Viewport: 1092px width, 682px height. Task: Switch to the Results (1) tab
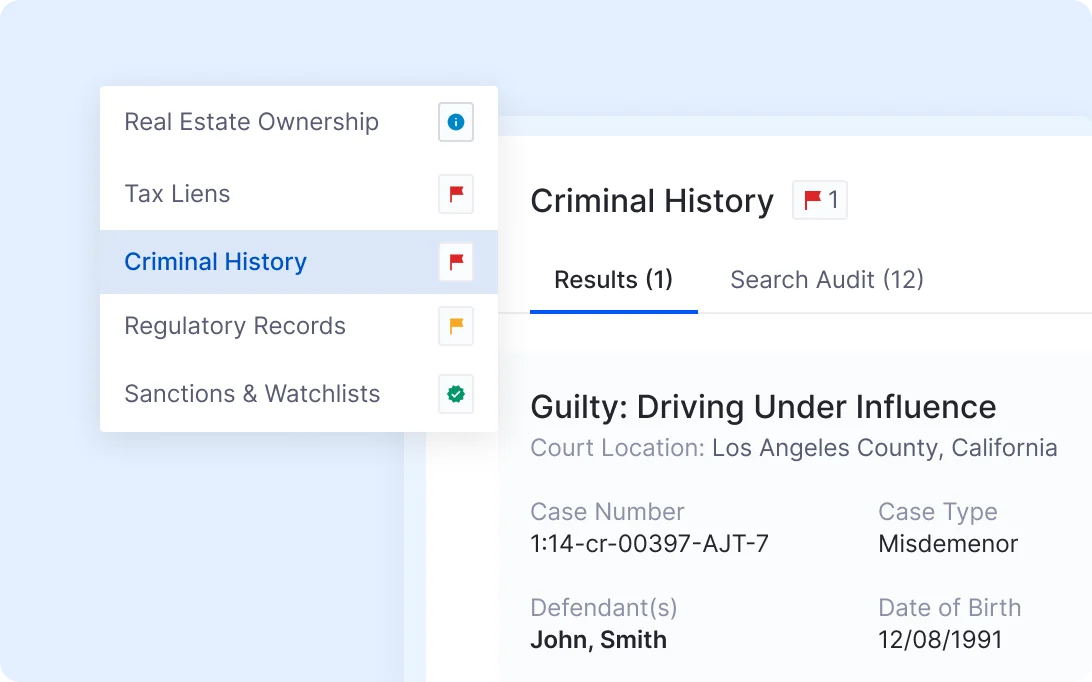point(614,280)
